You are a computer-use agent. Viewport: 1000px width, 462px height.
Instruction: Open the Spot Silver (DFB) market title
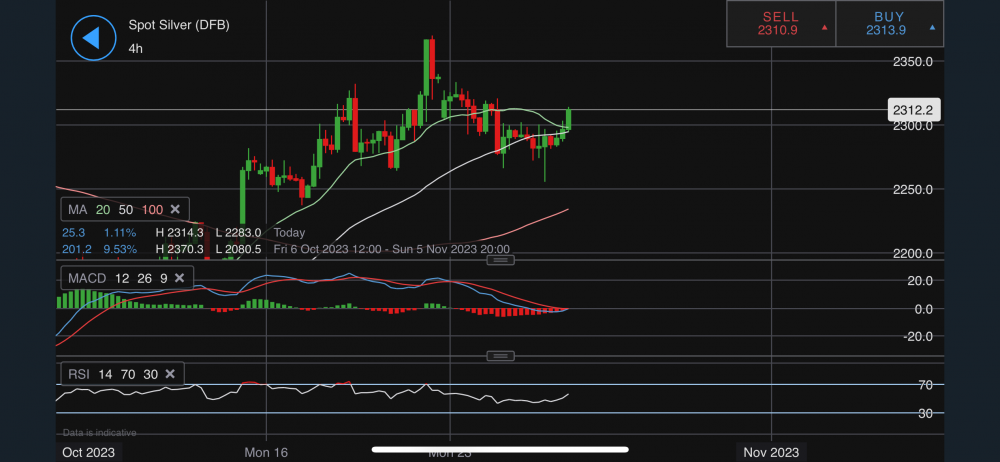[178, 25]
